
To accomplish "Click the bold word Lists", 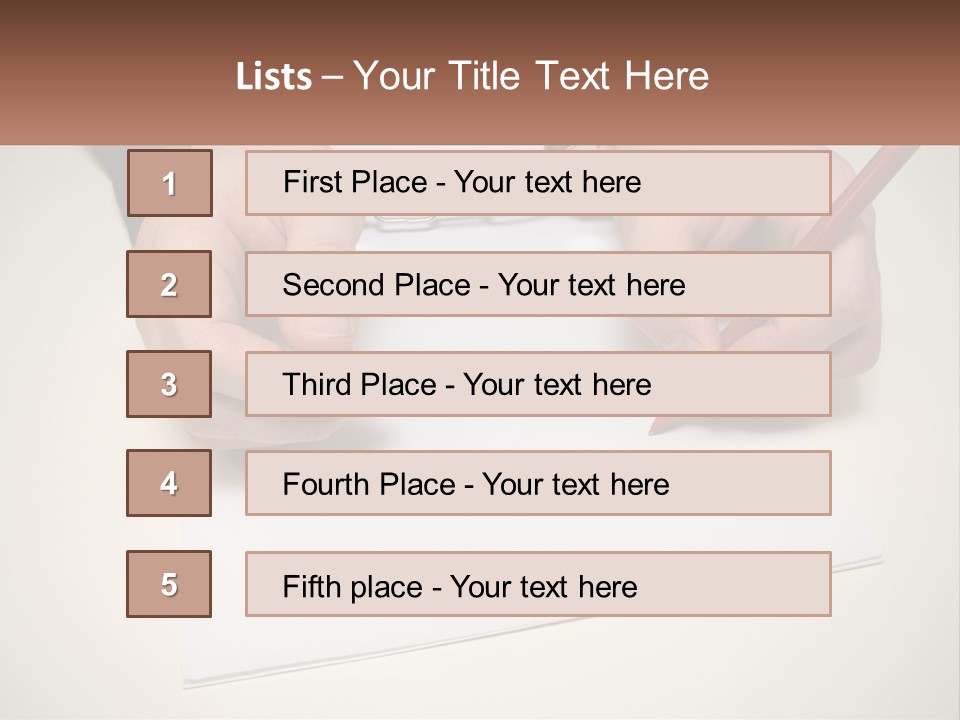I will [274, 77].
